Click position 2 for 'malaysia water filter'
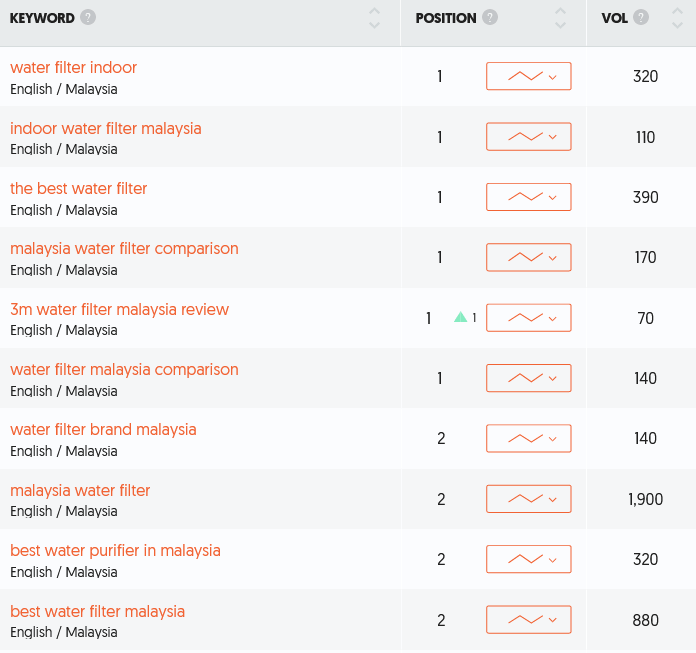The height and width of the screenshot is (653, 696). [x=441, y=499]
